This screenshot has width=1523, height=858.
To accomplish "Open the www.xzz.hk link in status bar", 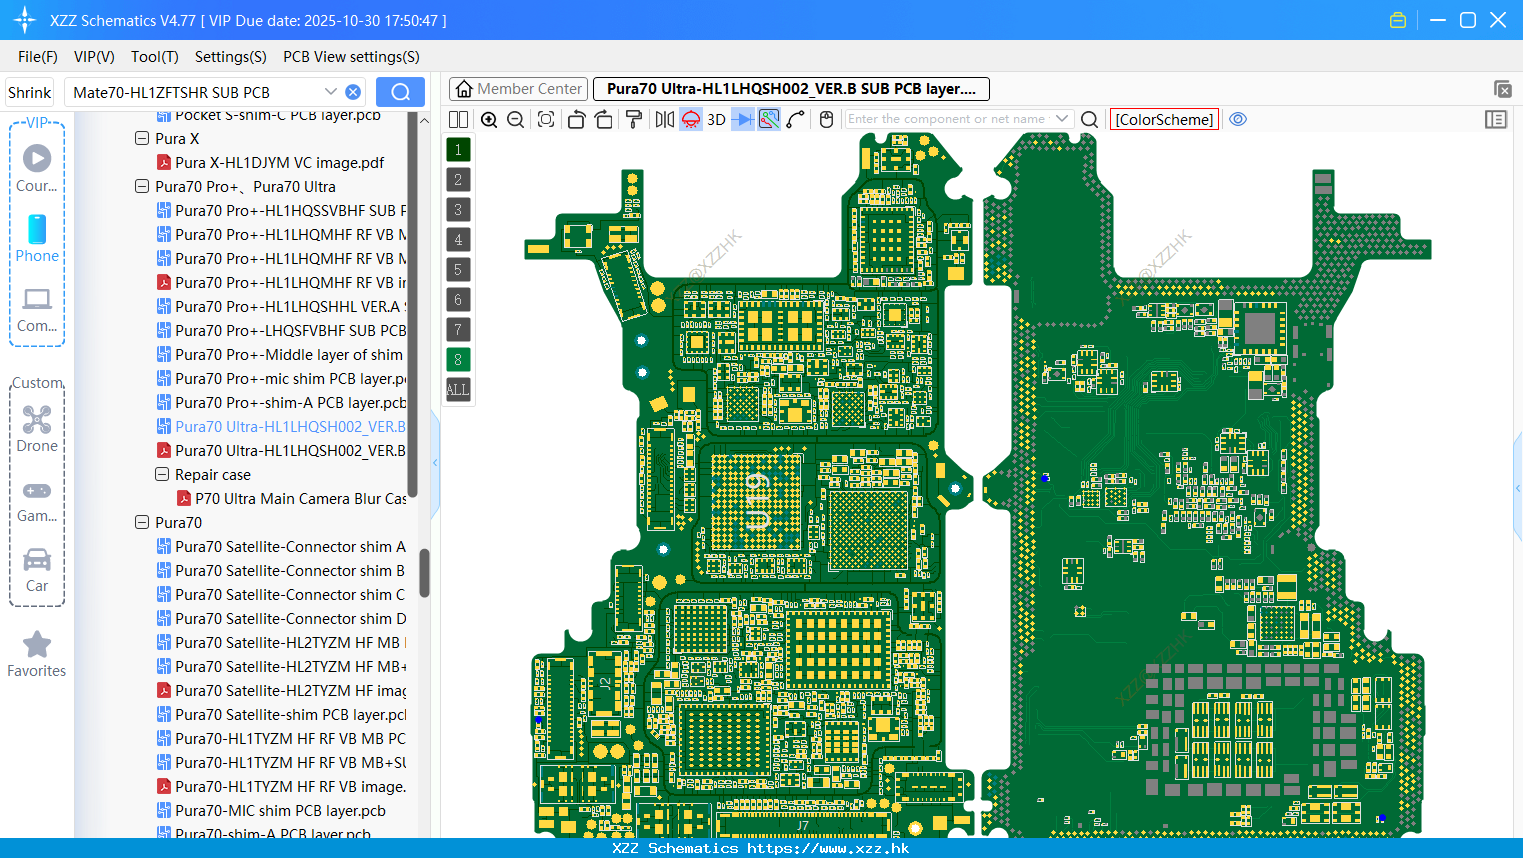I will tap(828, 848).
